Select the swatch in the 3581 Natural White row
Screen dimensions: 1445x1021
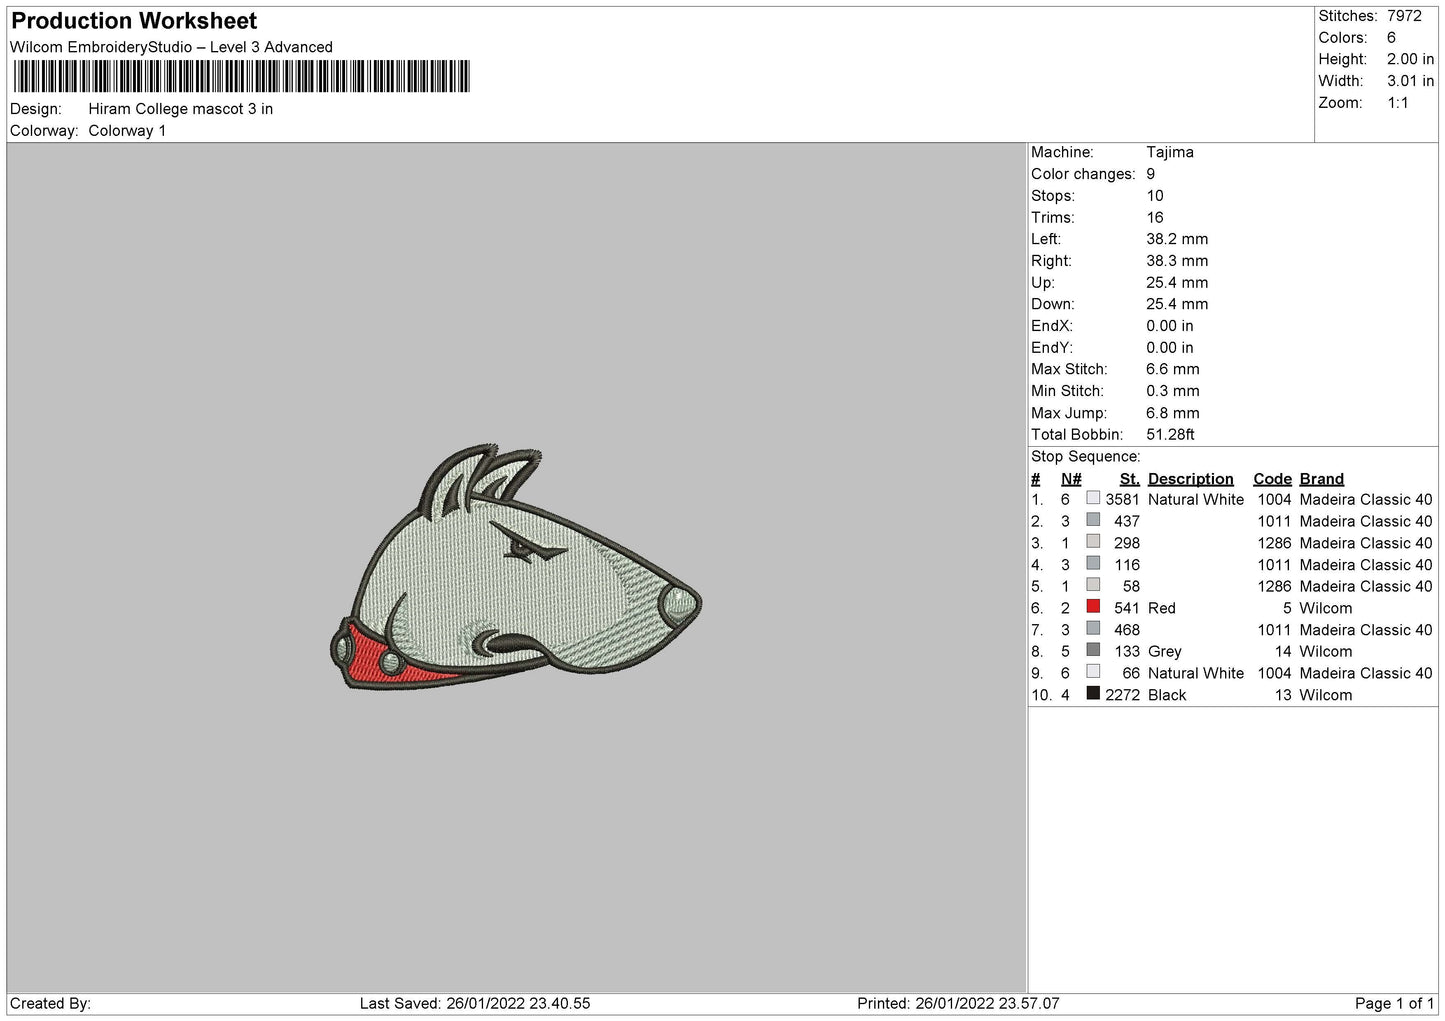[1093, 498]
